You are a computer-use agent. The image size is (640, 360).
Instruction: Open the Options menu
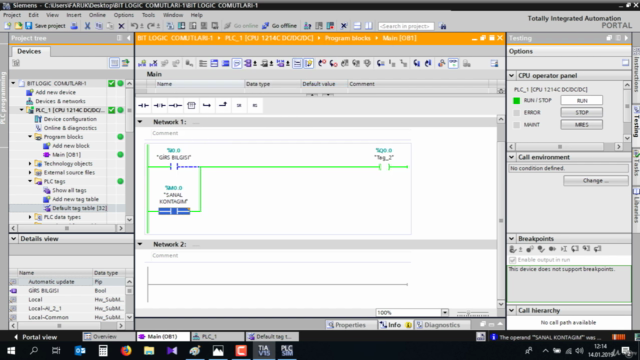point(124,15)
